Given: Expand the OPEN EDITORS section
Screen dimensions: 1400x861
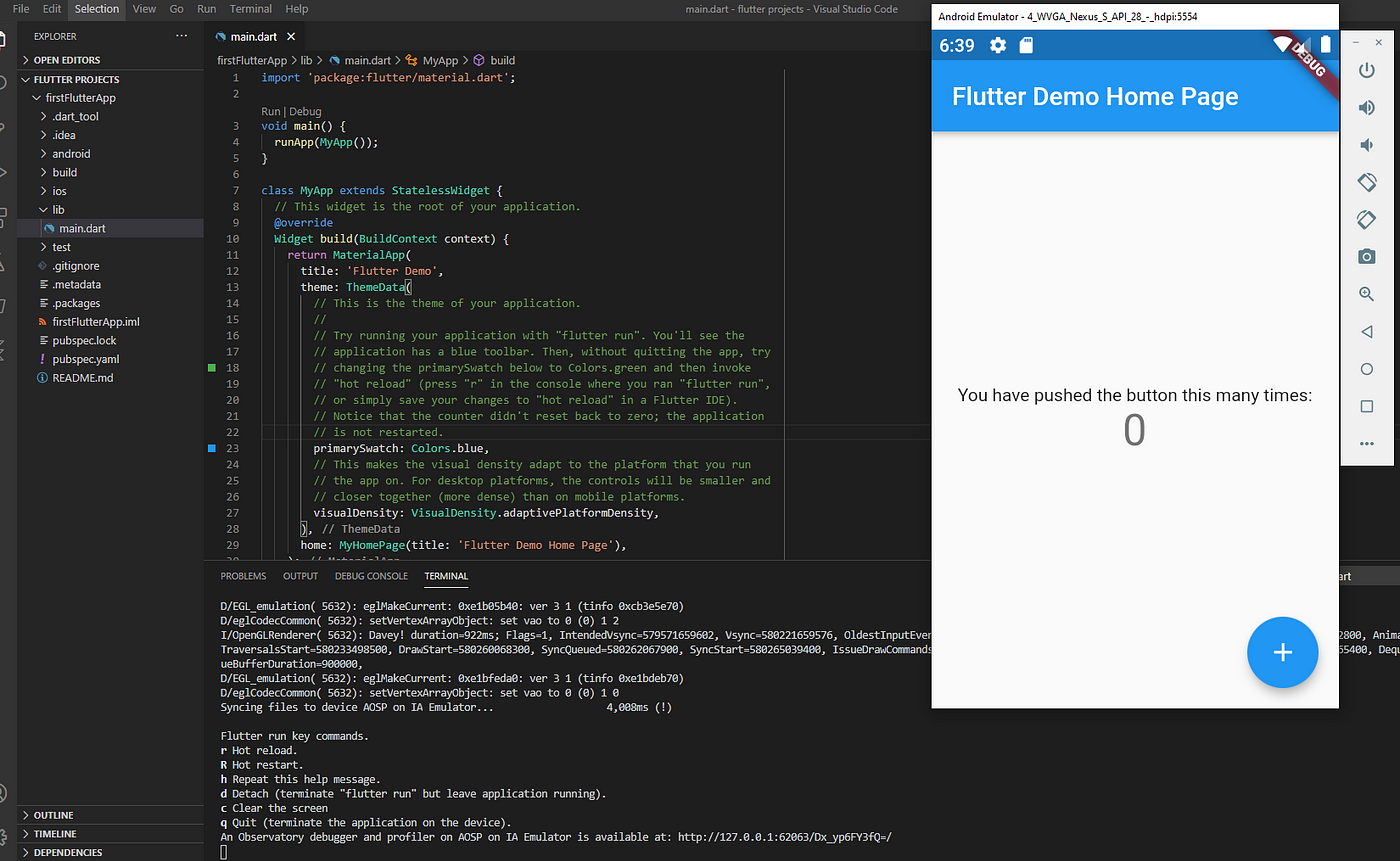Looking at the screenshot, I should pos(110,60).
